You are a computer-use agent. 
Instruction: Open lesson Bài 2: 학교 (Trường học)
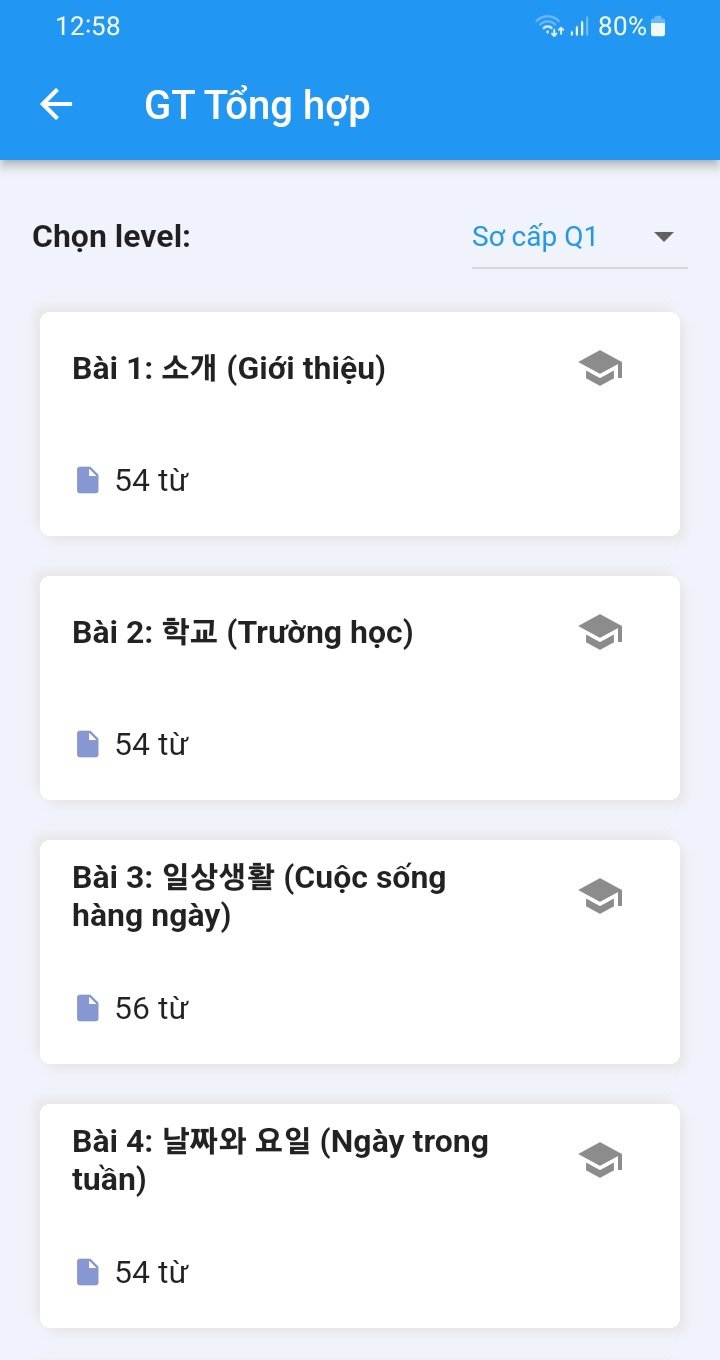(243, 633)
